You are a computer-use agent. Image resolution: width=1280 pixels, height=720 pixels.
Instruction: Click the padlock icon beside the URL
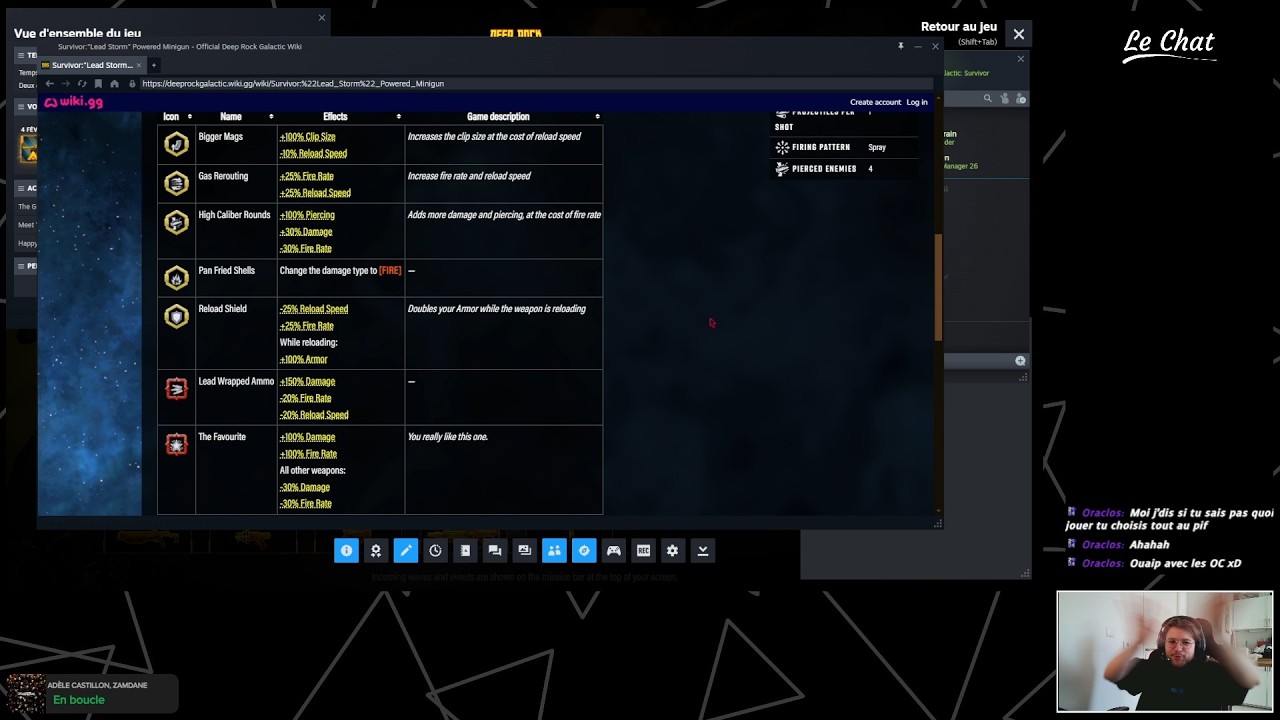coord(131,84)
